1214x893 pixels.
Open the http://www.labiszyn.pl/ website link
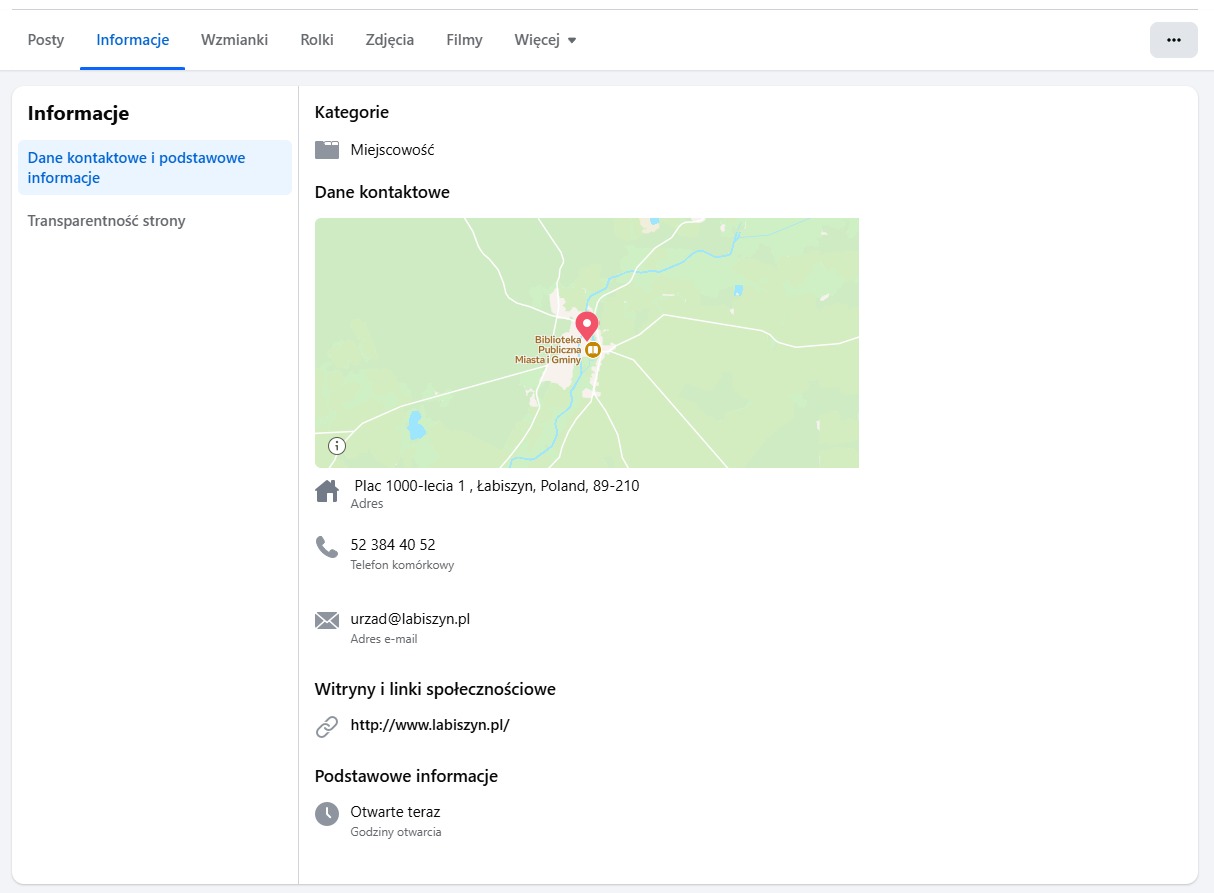click(430, 725)
